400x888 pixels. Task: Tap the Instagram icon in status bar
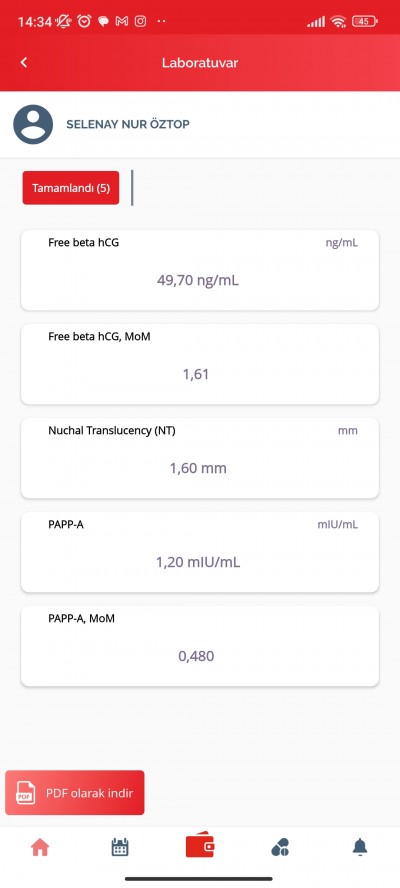[141, 22]
